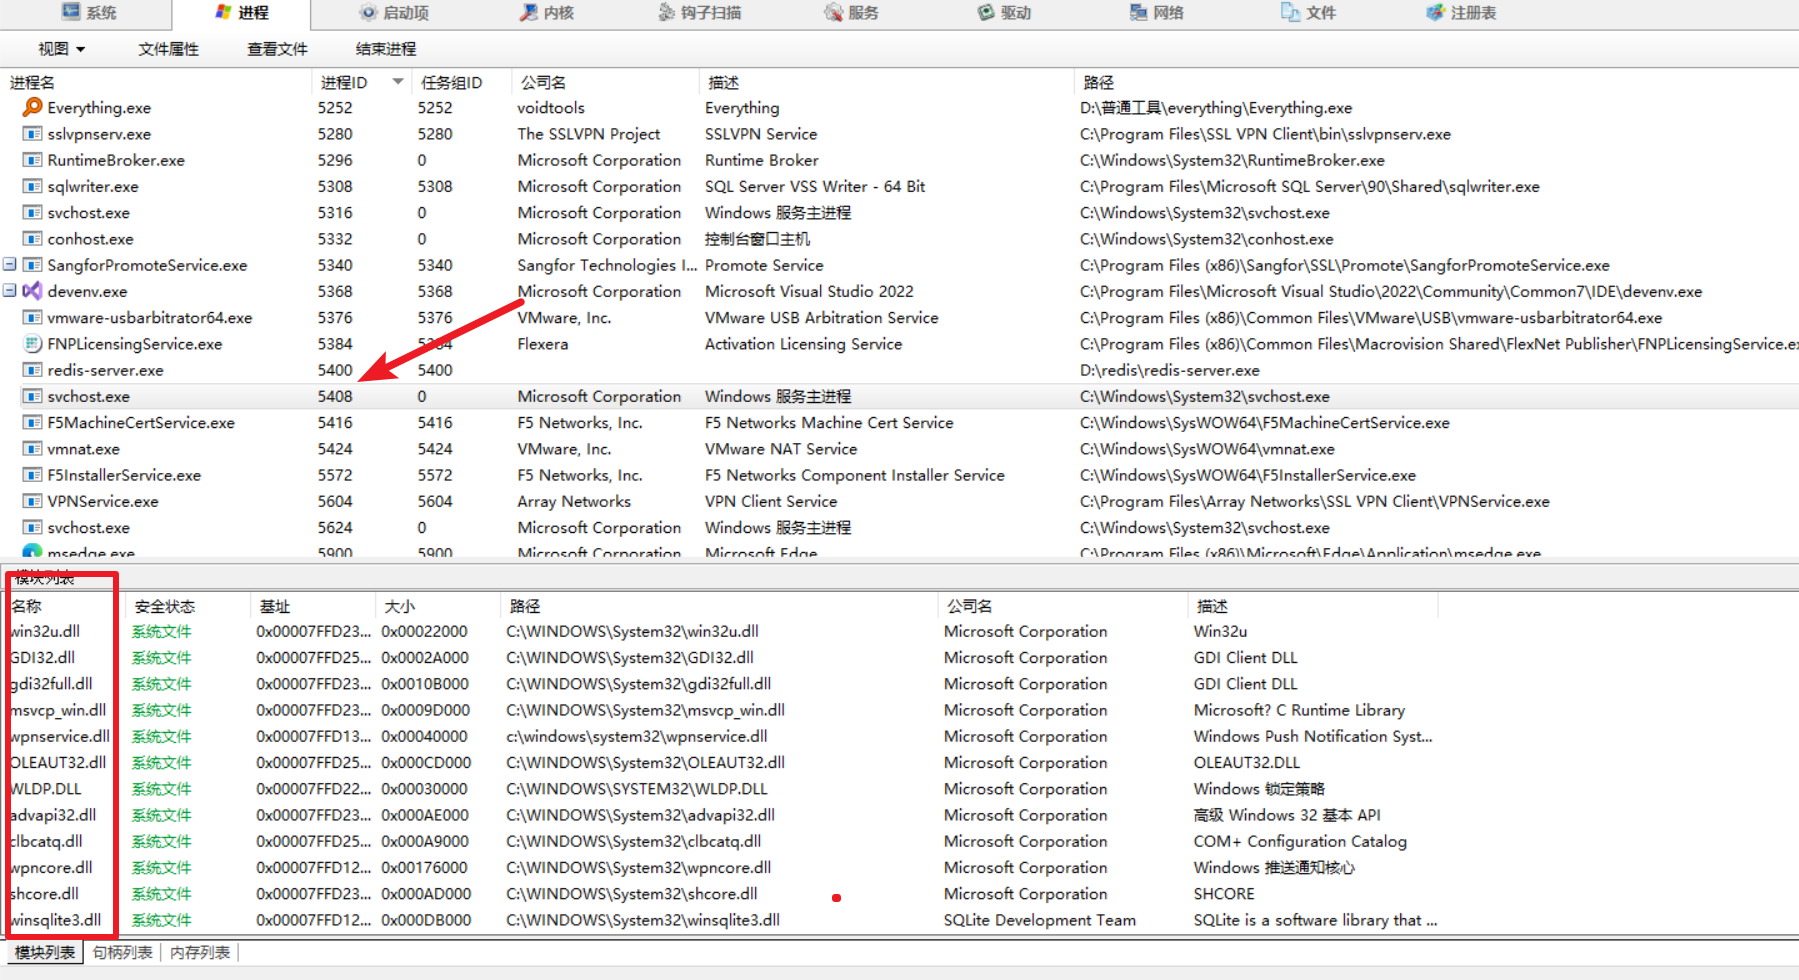Select the wpnservice.dll module row

pyautogui.click(x=720, y=736)
